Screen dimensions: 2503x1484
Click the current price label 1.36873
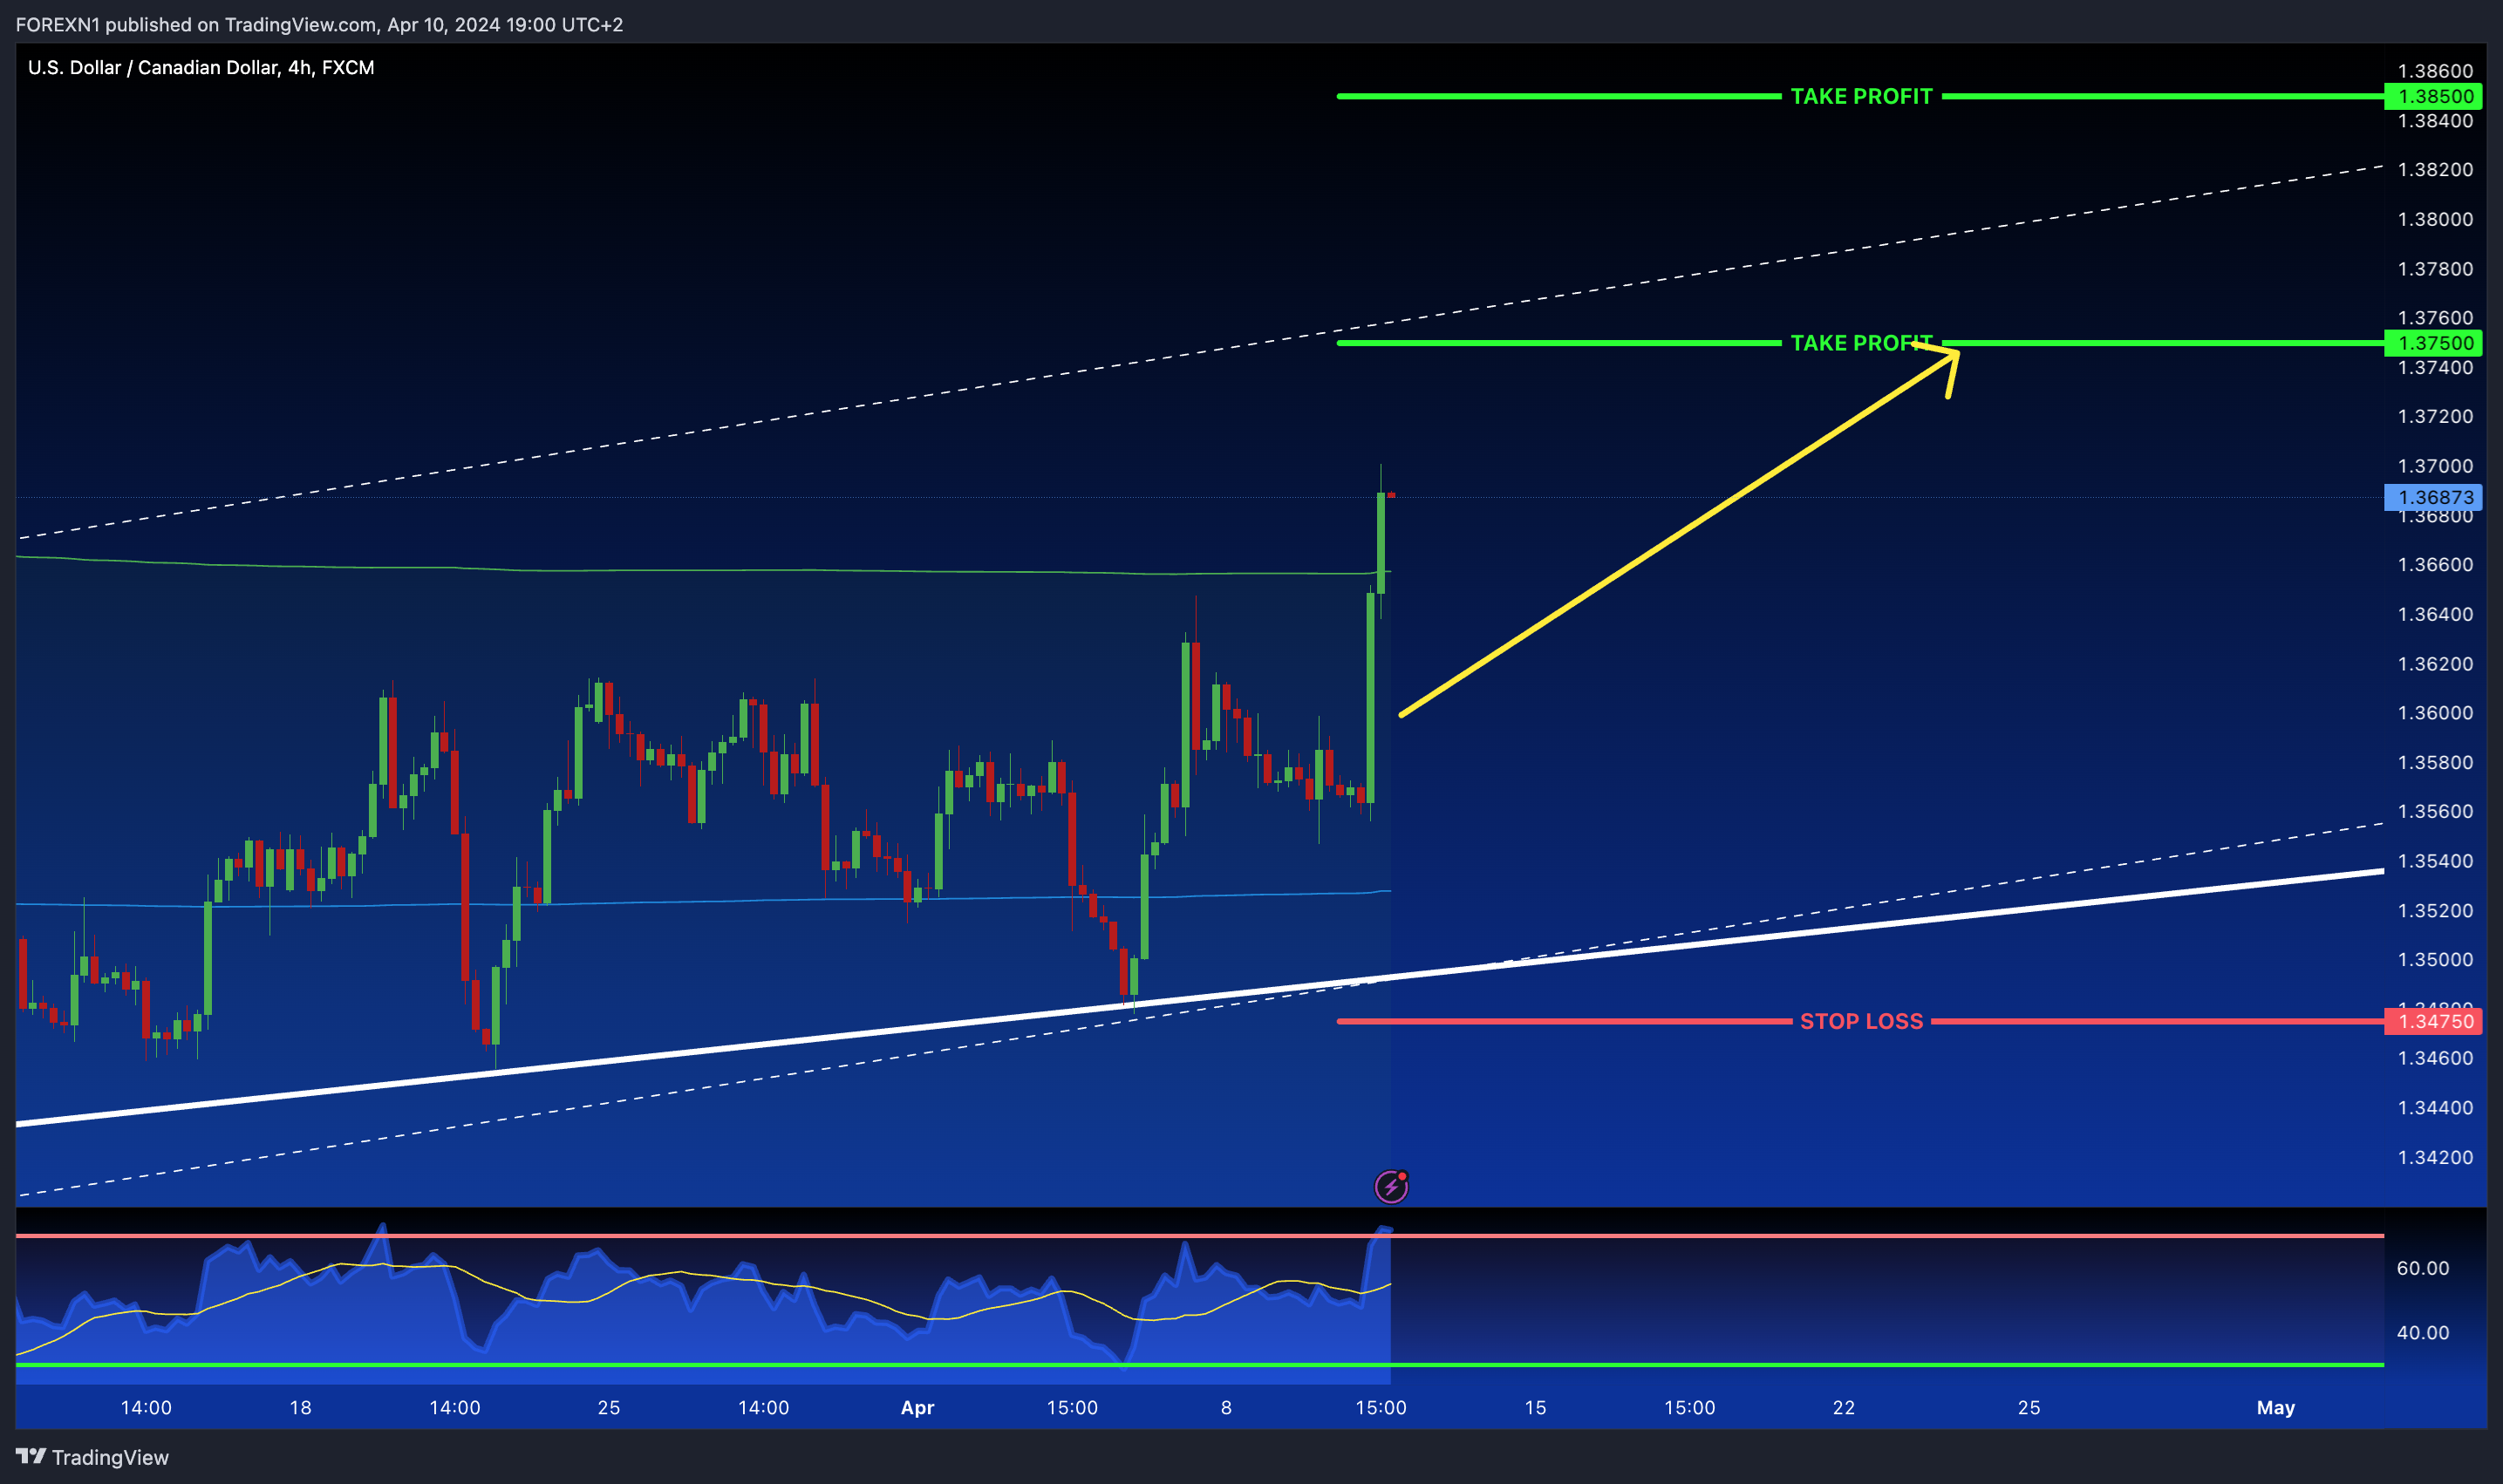point(2435,497)
